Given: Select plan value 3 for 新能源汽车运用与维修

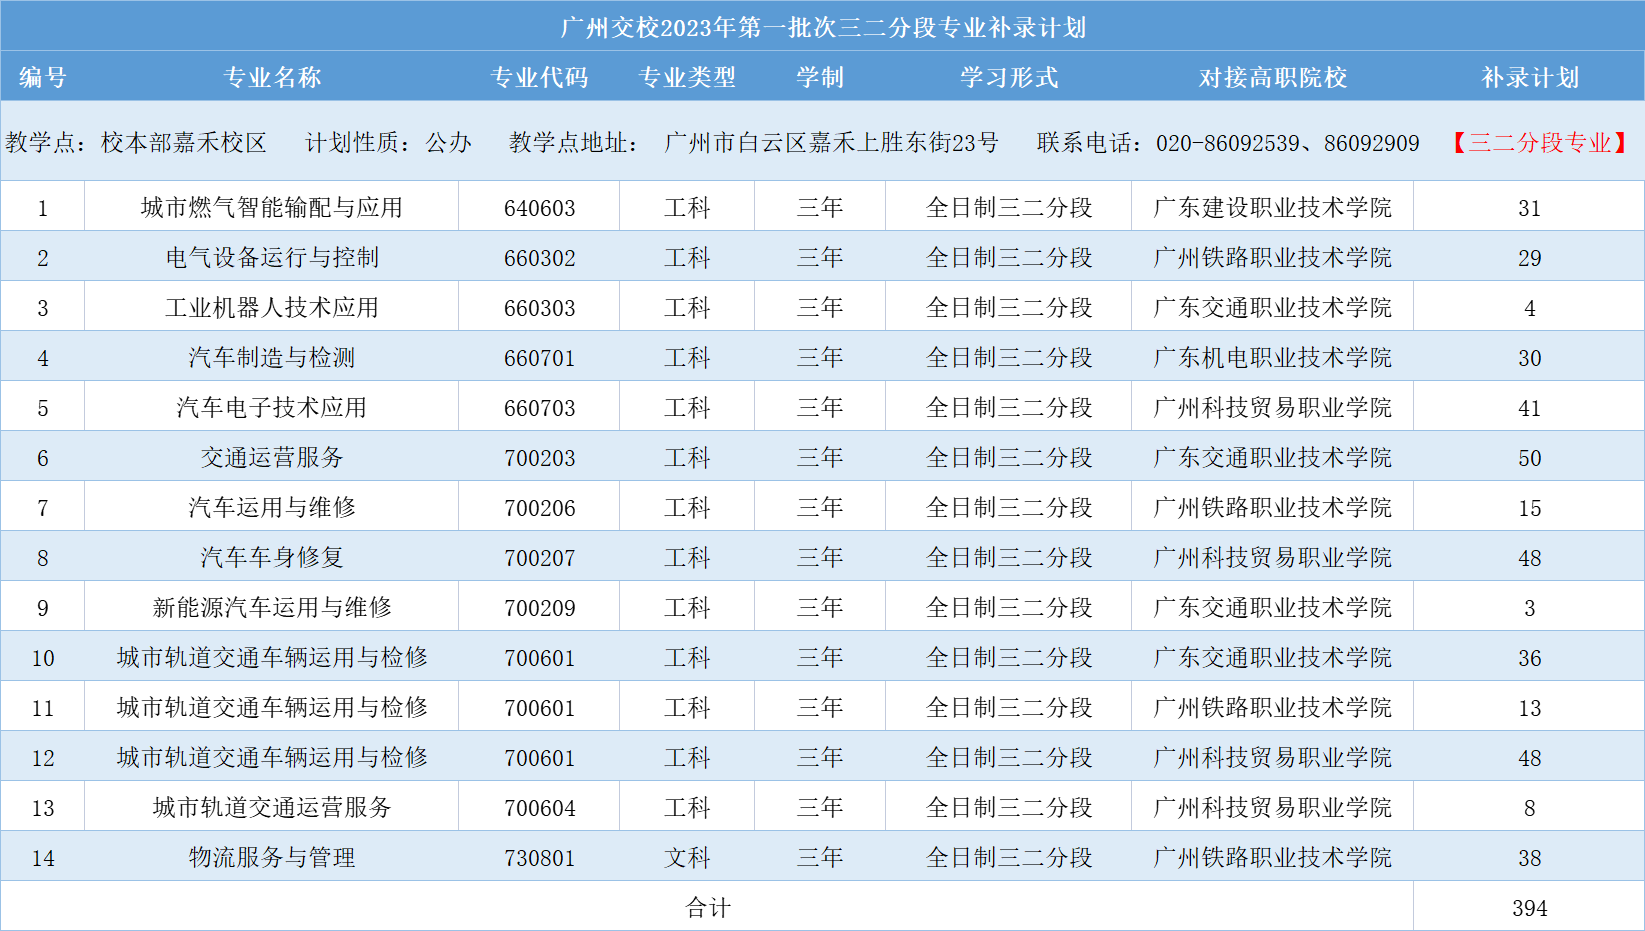Looking at the screenshot, I should coord(1530,608).
